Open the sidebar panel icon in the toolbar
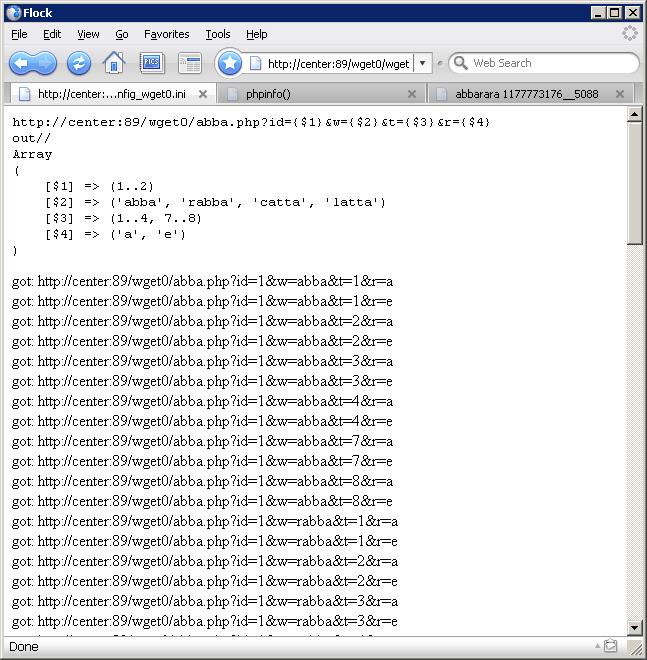 [x=189, y=63]
